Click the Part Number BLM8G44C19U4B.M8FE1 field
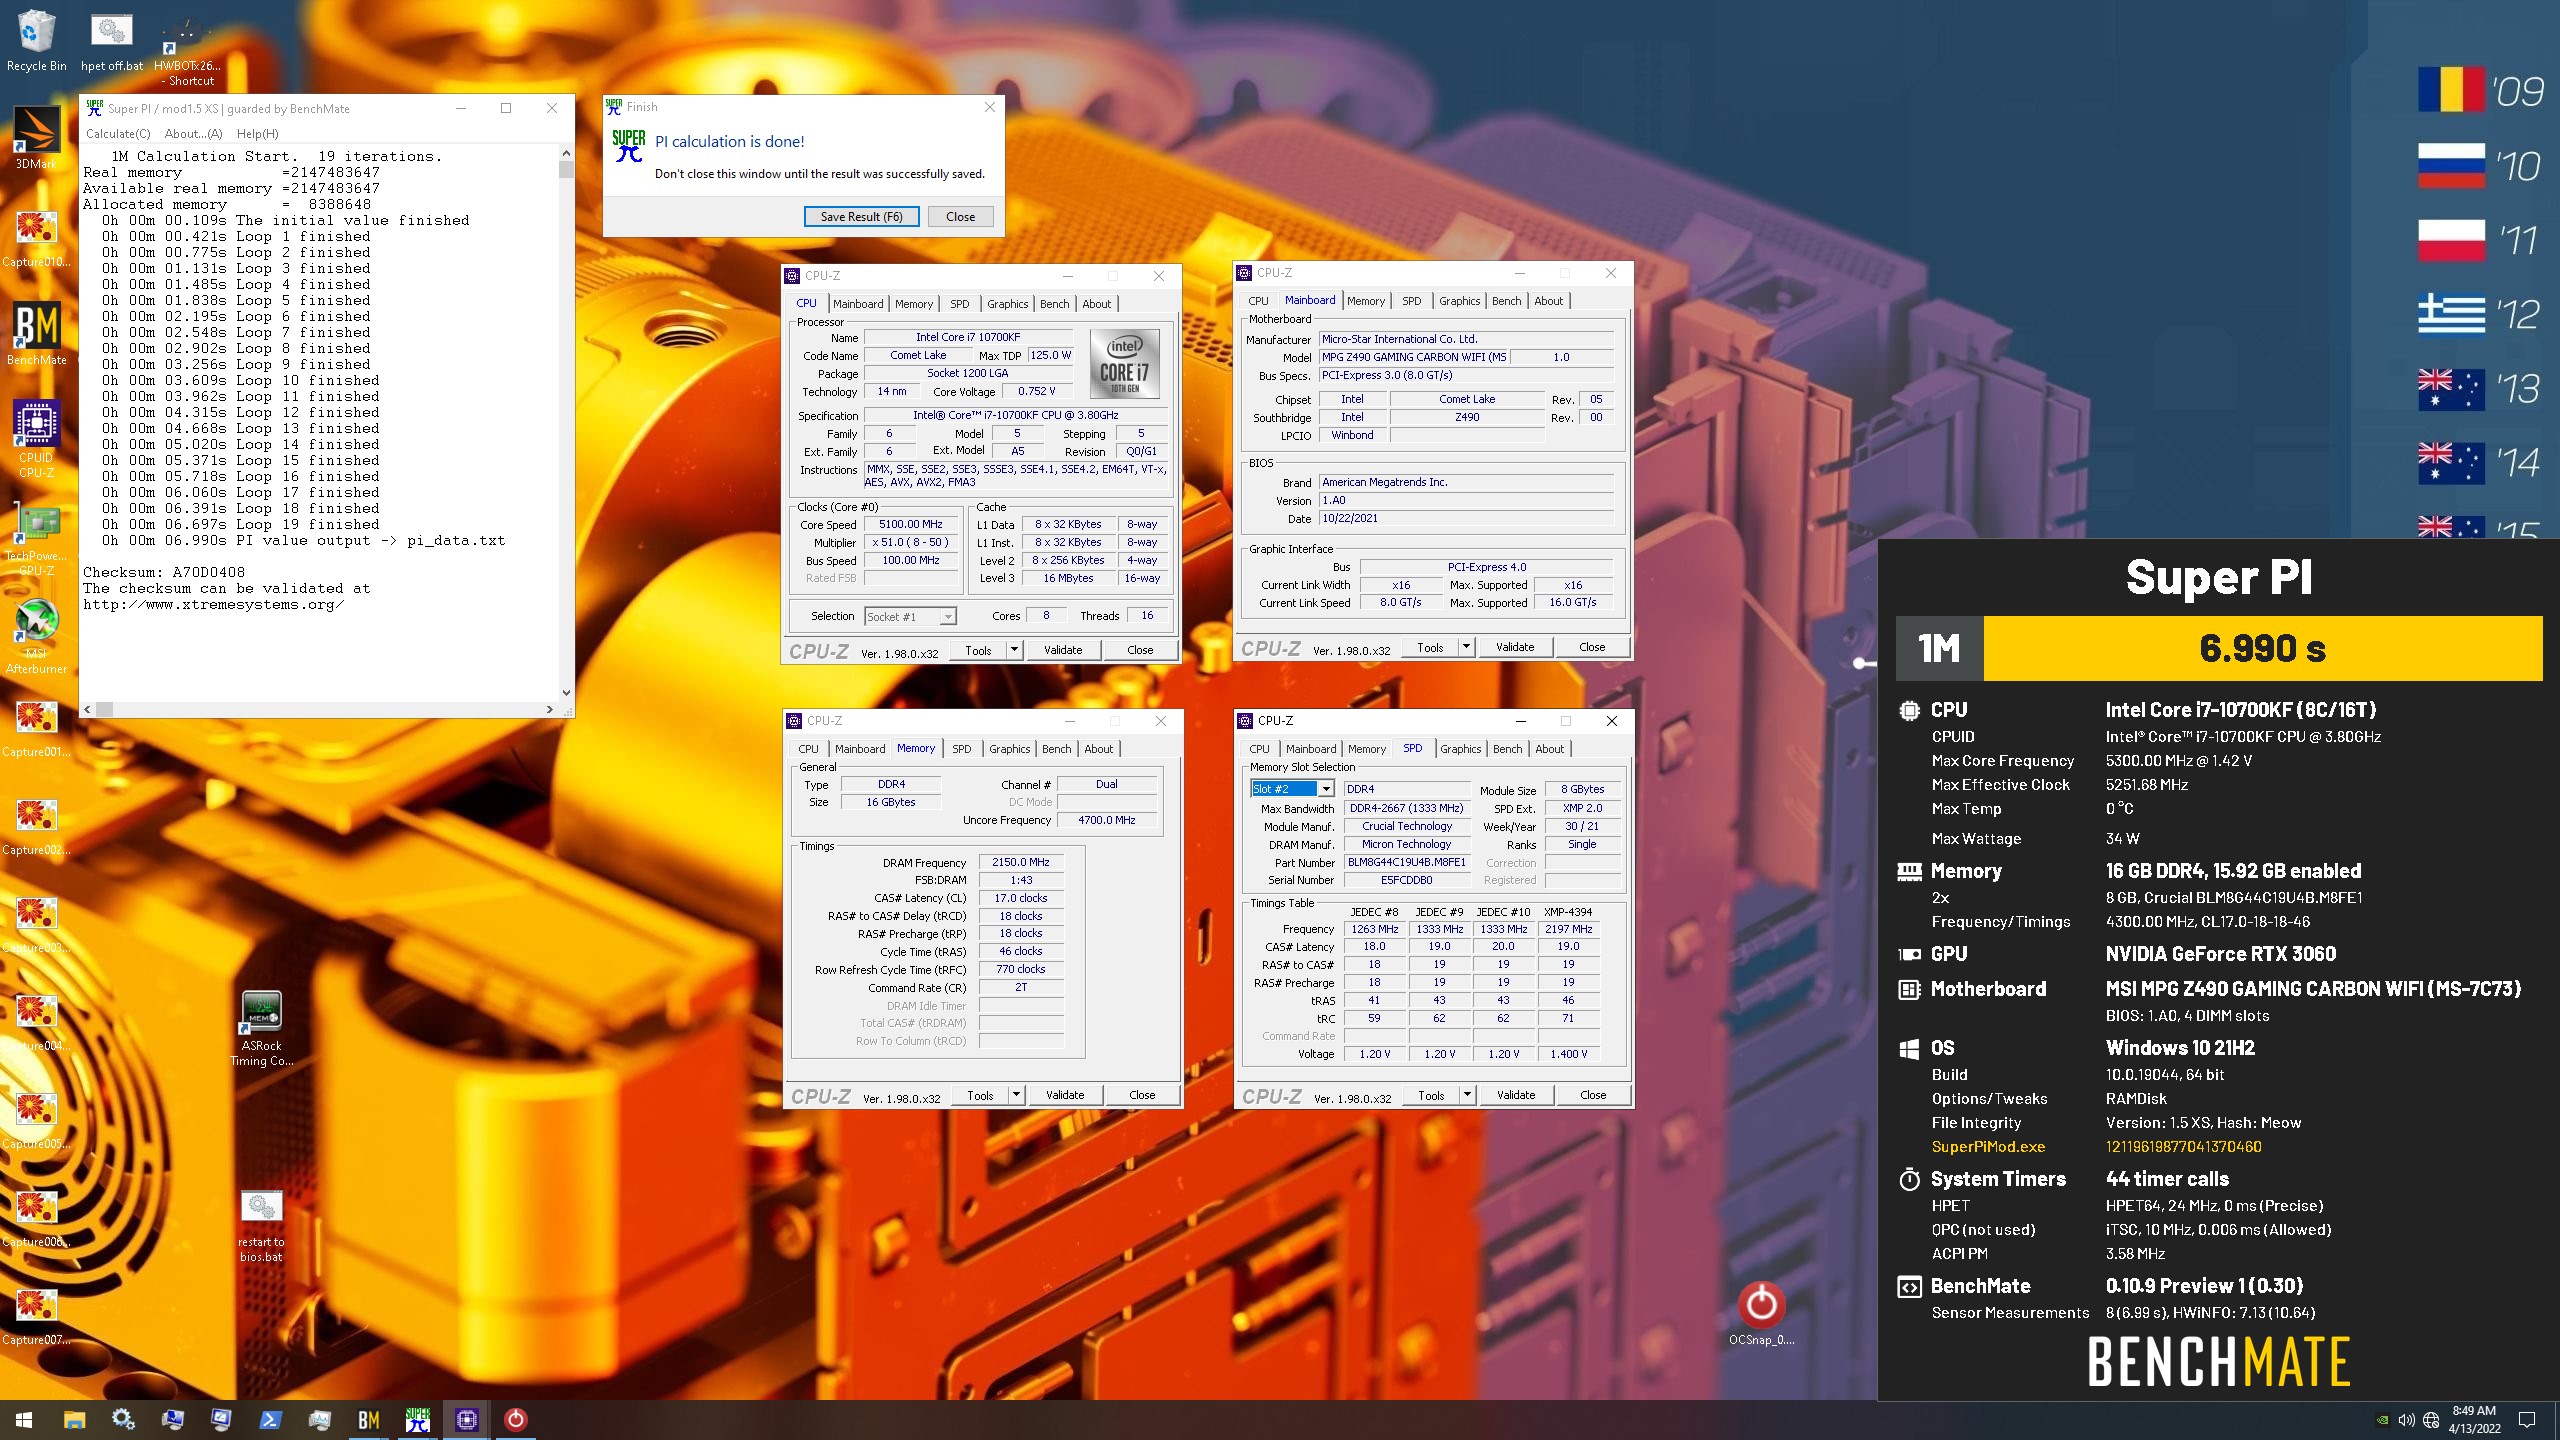2560x1440 pixels. [x=1406, y=862]
